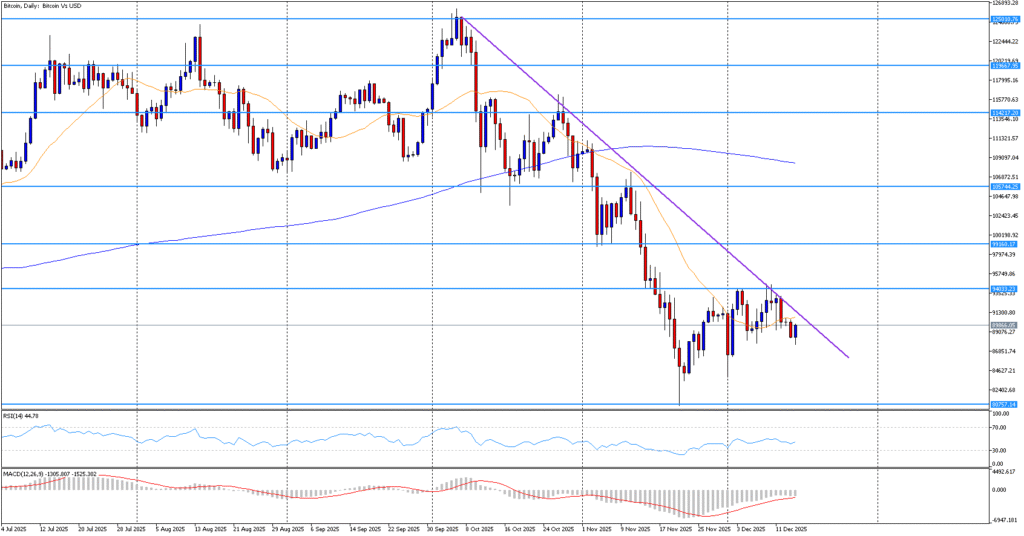
Task: Select the 119667.95 resistance level label
Action: (x=1004, y=65)
